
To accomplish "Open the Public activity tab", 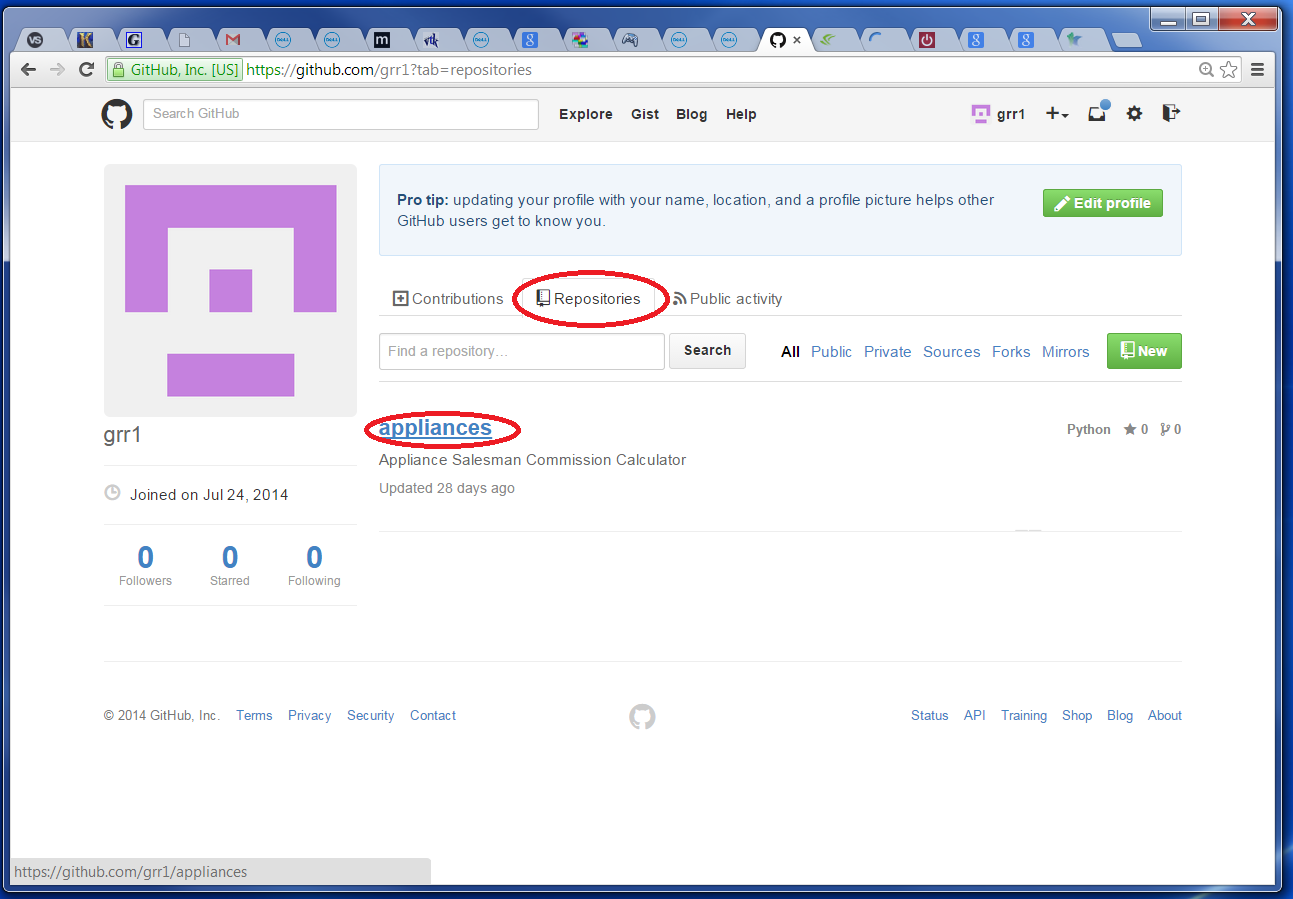I will 727,299.
